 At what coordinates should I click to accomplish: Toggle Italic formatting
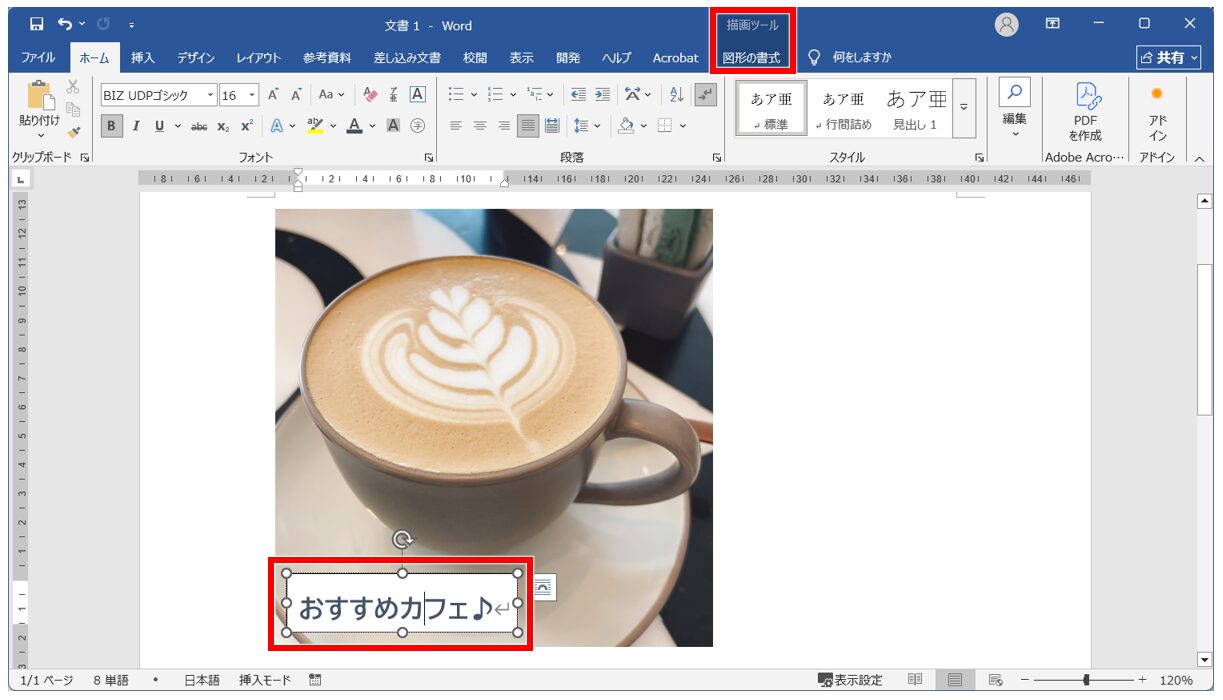(x=136, y=126)
